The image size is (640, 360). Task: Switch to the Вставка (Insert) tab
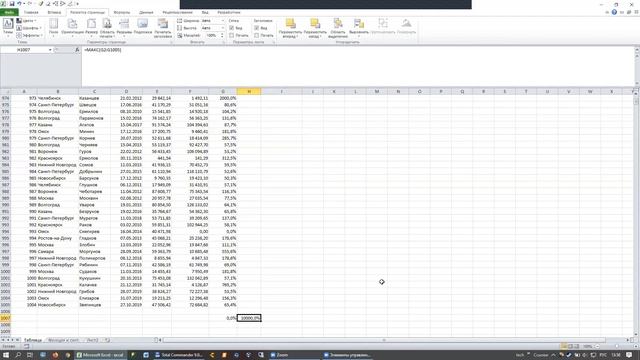tap(54, 12)
